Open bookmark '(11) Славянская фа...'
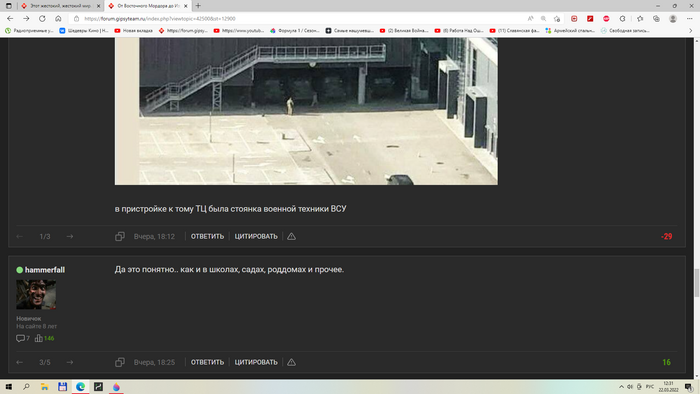This screenshot has height=394, width=700. (x=514, y=31)
